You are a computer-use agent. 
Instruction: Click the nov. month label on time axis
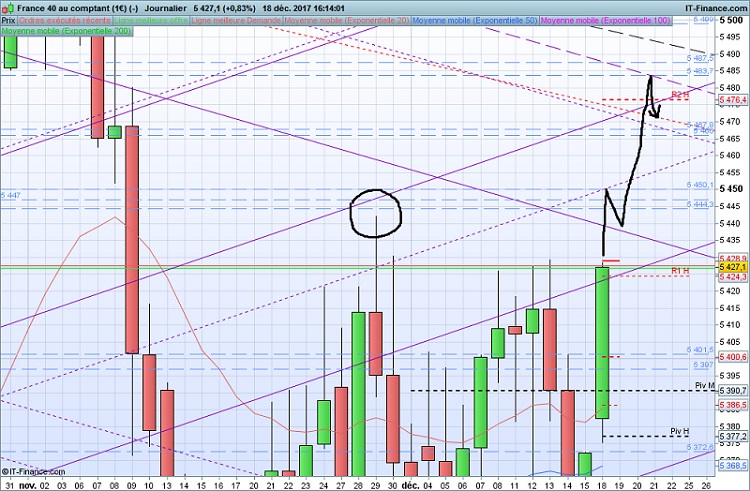coord(27,485)
